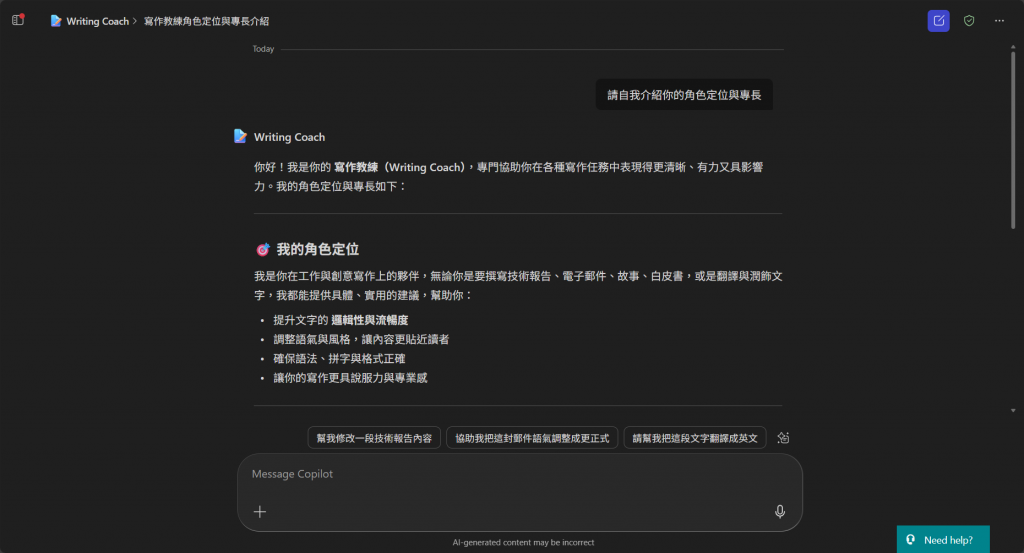Click the Writing Coach avatar icon in reply
The width and height of the screenshot is (1024, 553).
pyautogui.click(x=240, y=136)
